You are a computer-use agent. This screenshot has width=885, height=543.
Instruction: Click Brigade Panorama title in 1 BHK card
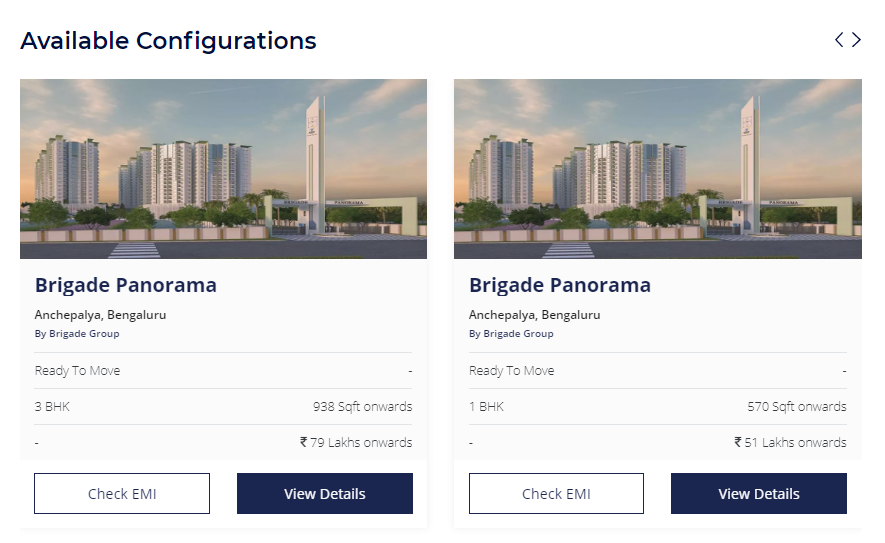tap(560, 285)
